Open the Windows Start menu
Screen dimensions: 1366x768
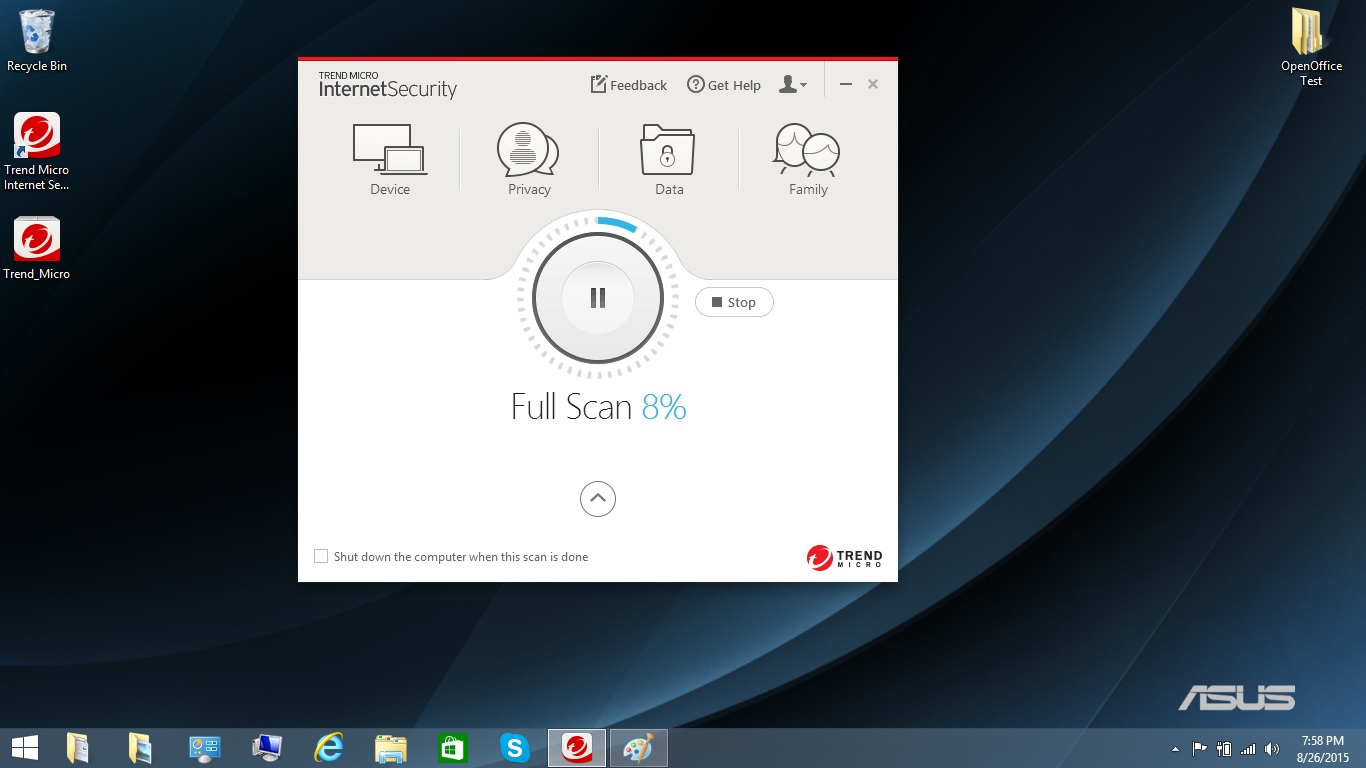pyautogui.click(x=25, y=747)
